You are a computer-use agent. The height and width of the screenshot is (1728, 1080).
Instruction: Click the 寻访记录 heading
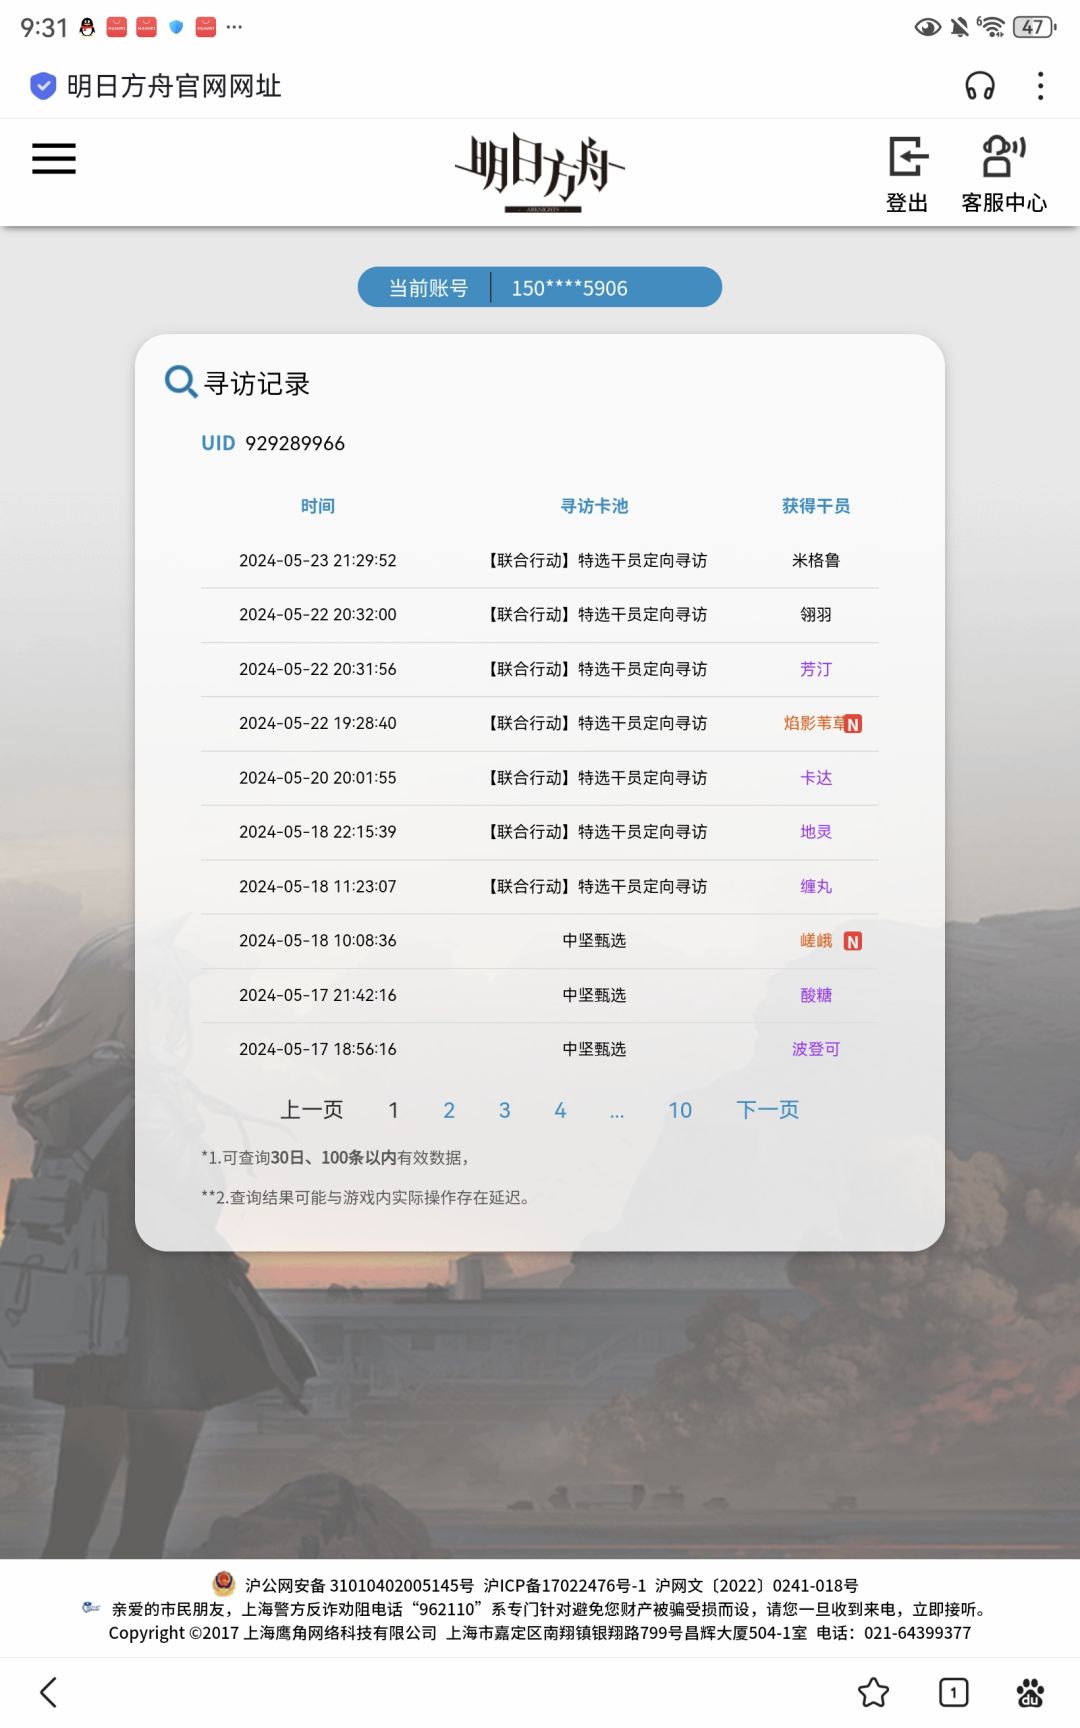pos(257,383)
